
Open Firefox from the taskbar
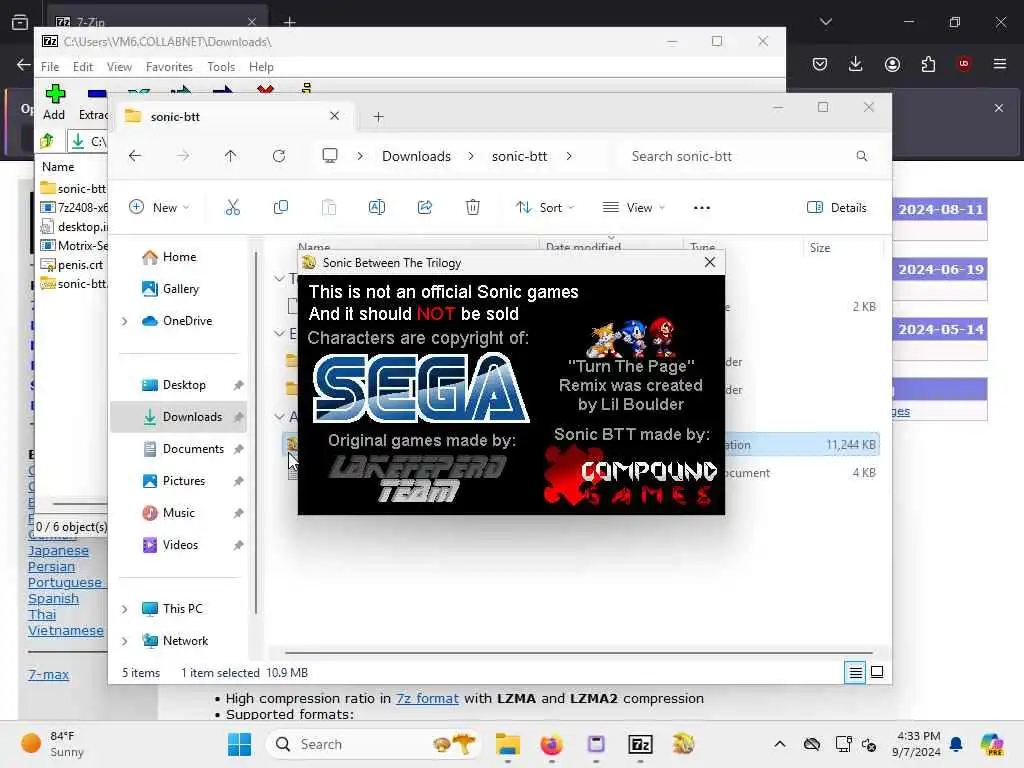552,744
